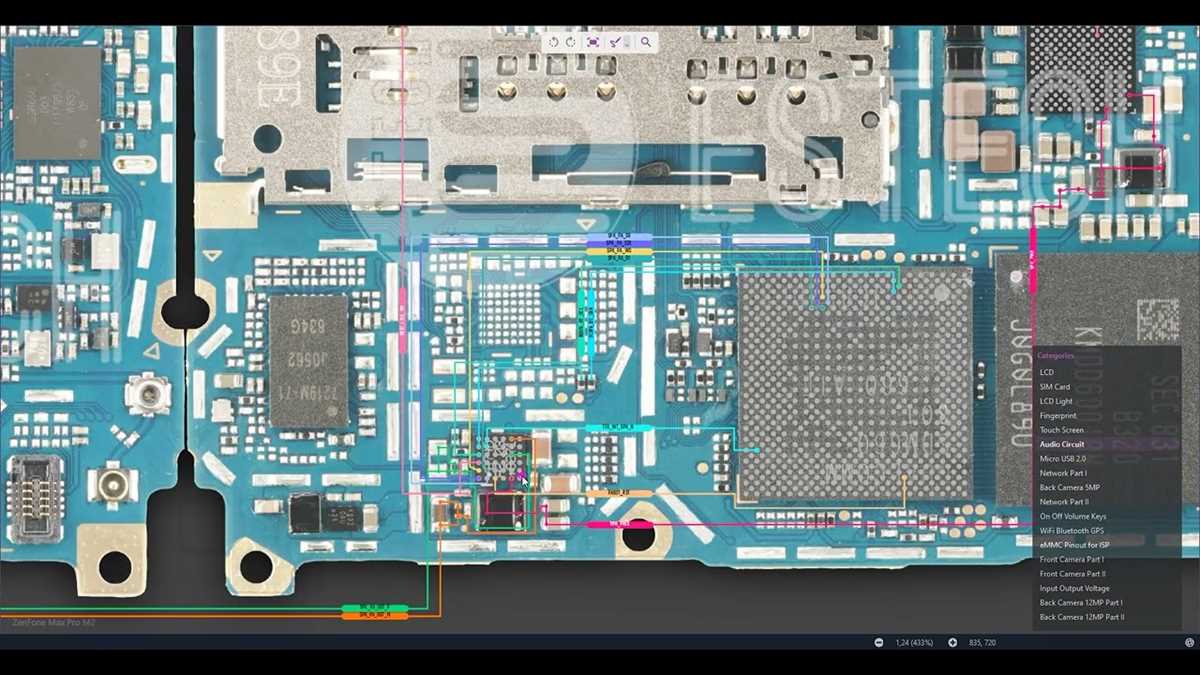Rotate the board view clockwise
Viewport: 1200px width, 675px height.
coord(571,42)
